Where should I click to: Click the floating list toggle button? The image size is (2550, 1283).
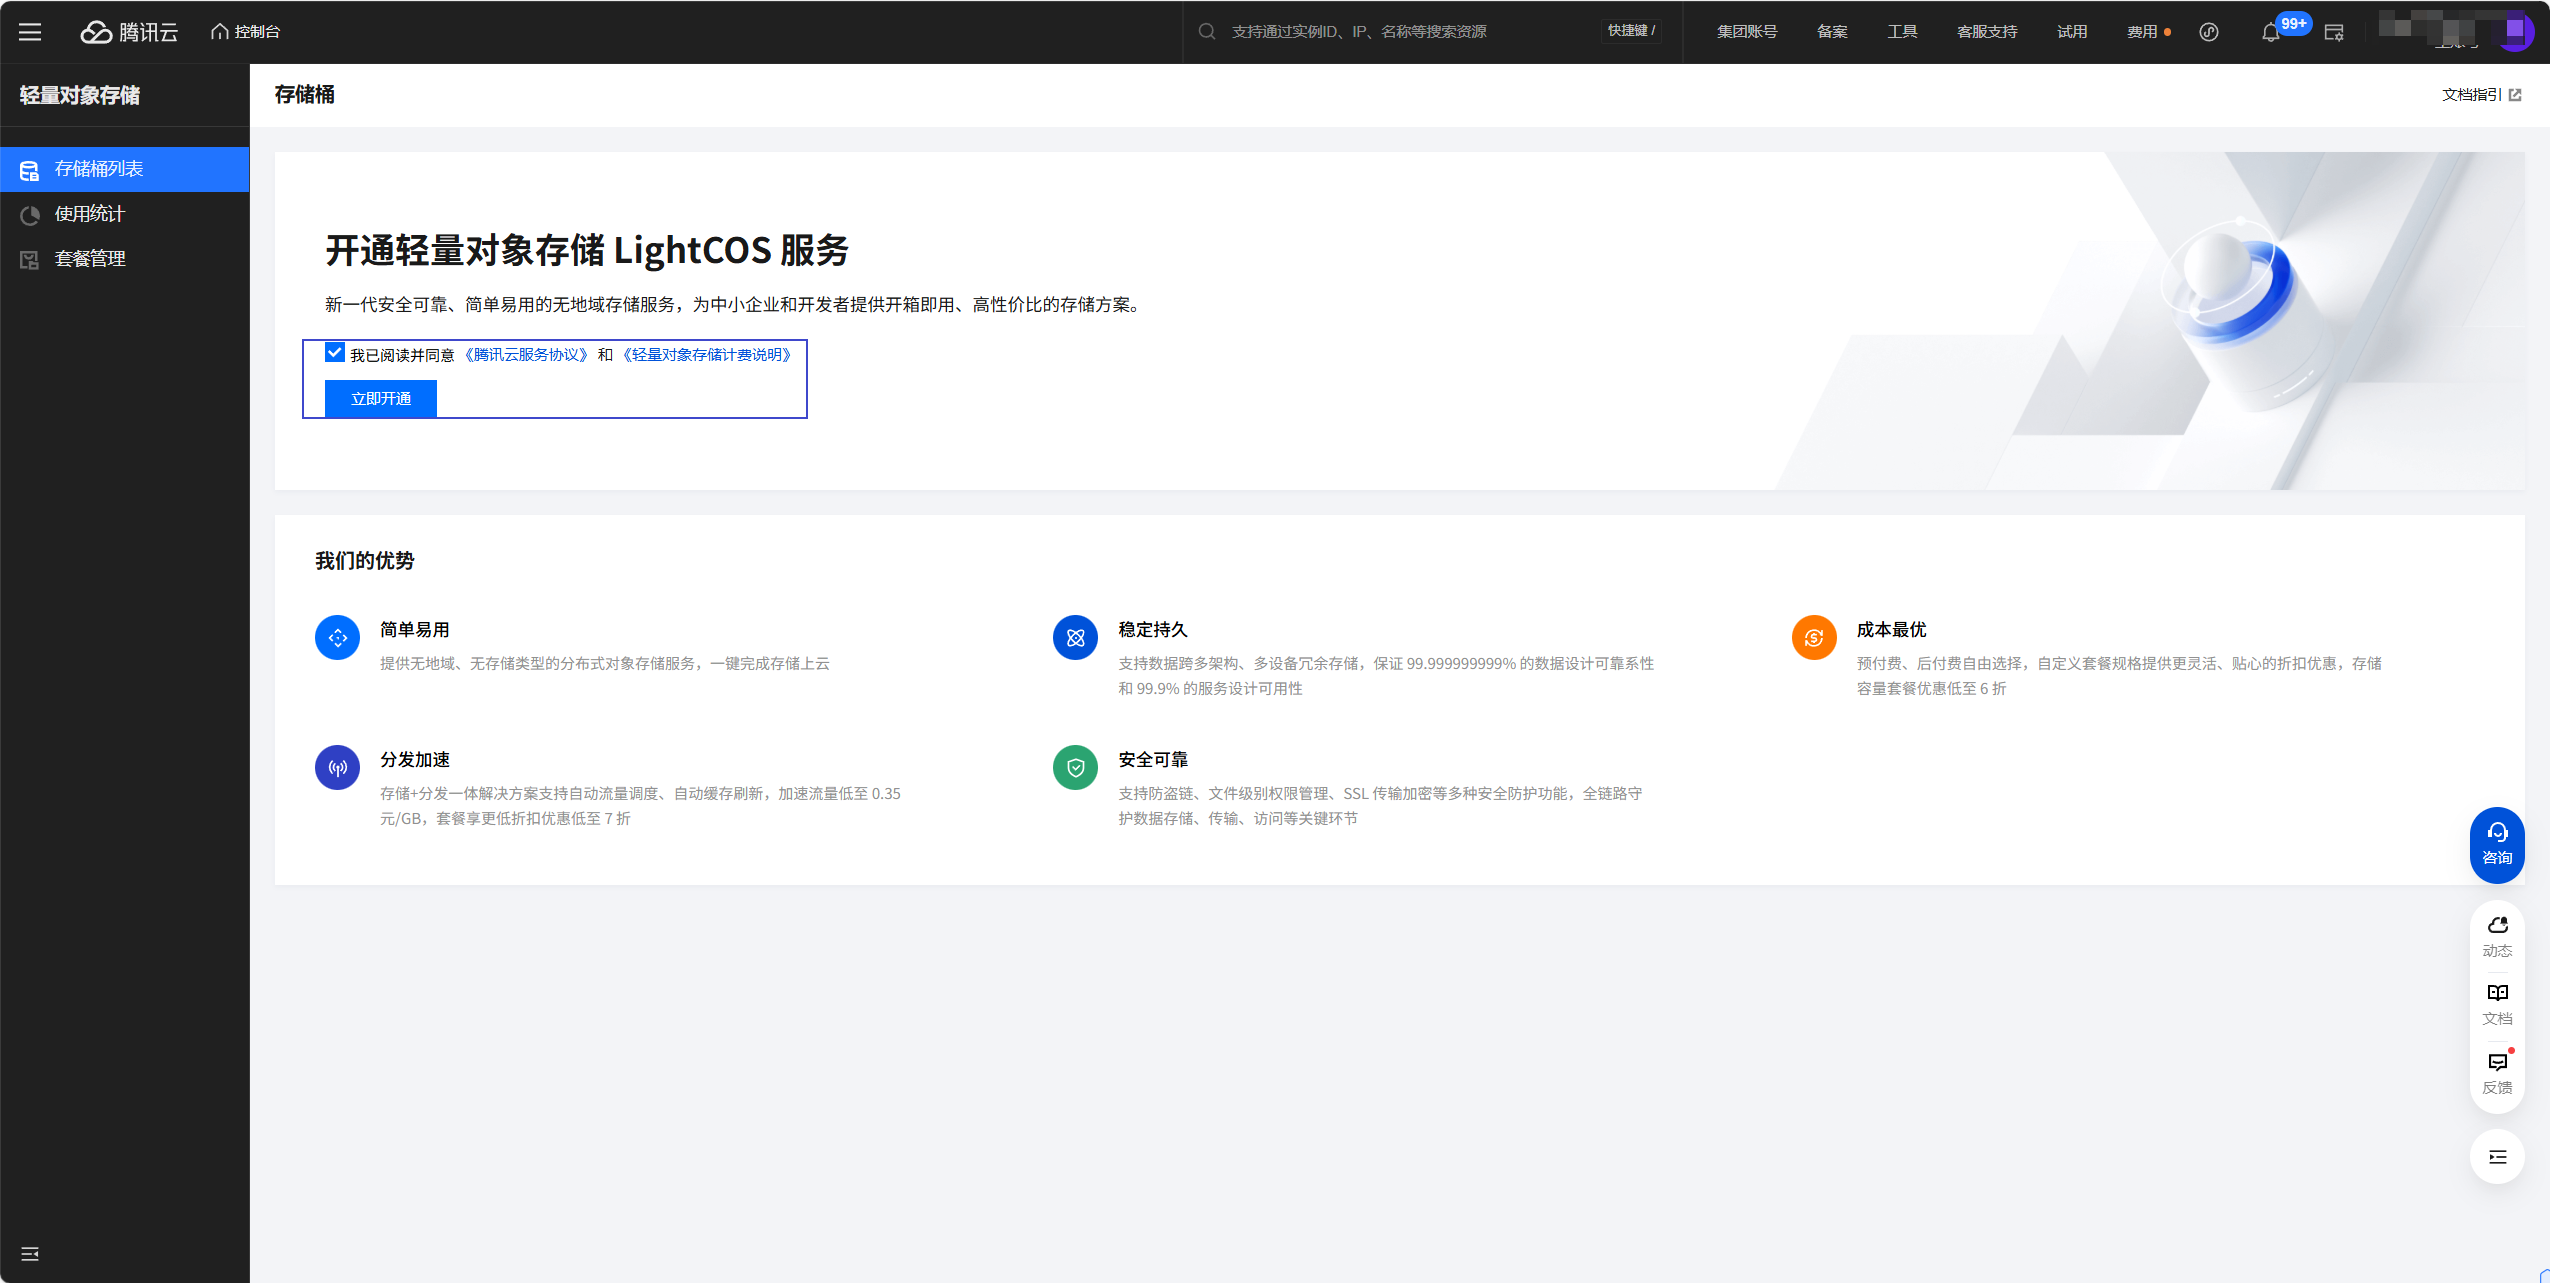(2497, 1157)
